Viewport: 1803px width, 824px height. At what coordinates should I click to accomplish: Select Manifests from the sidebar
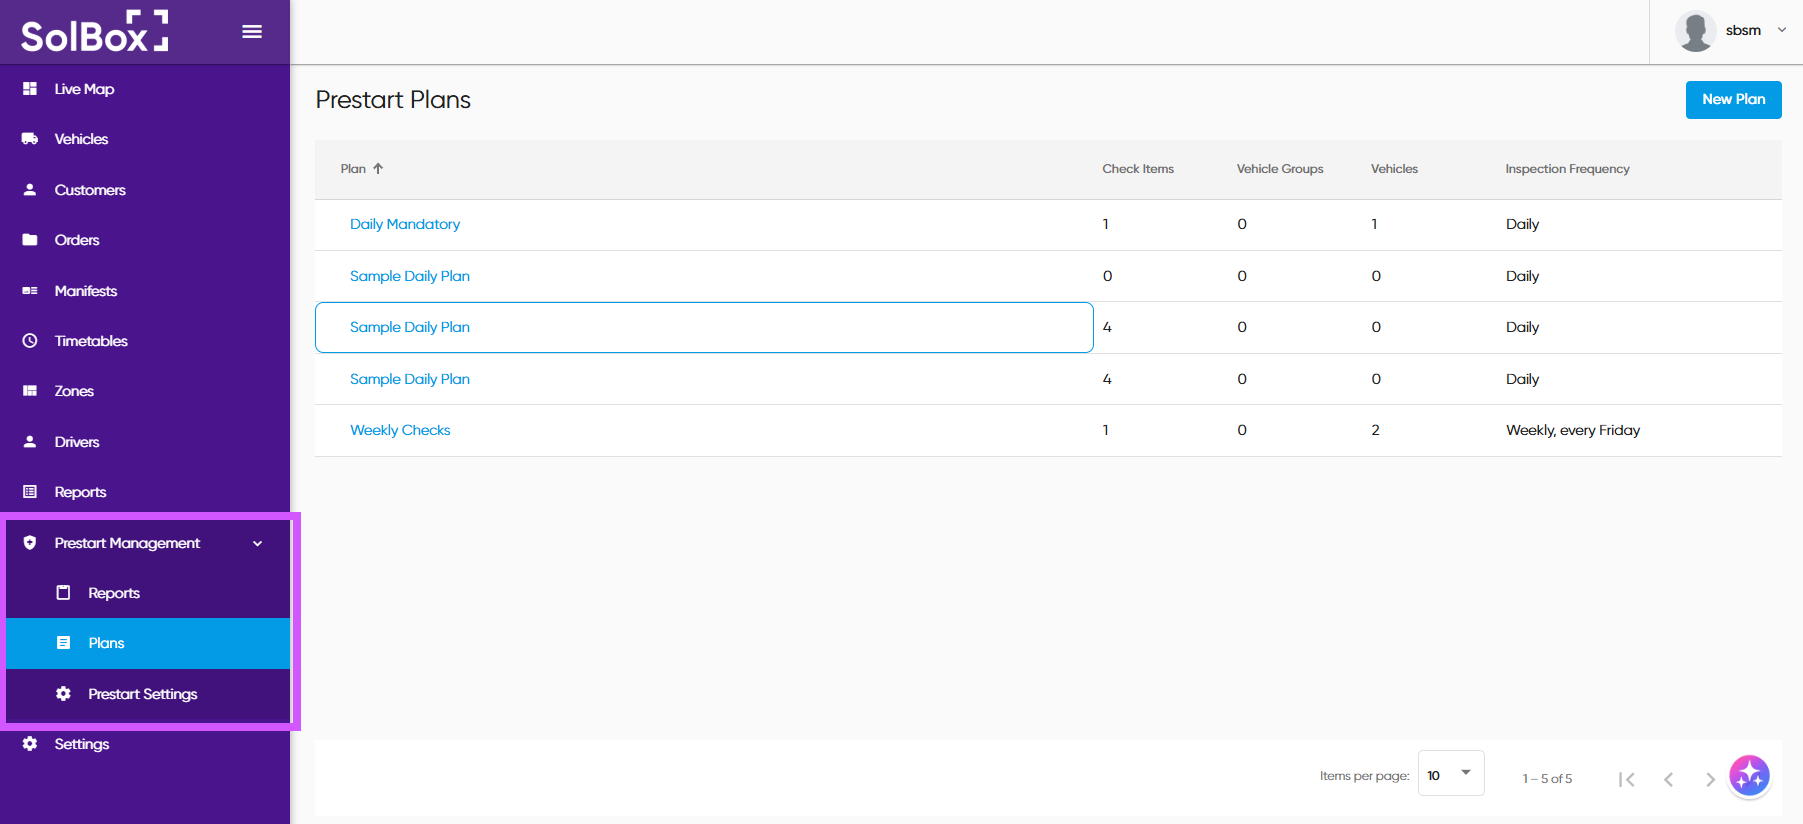pos(86,291)
